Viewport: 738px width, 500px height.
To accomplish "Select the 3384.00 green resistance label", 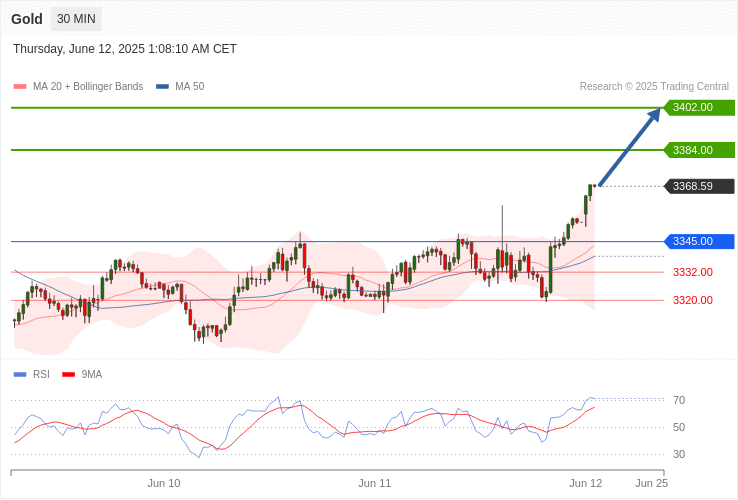I will (699, 150).
